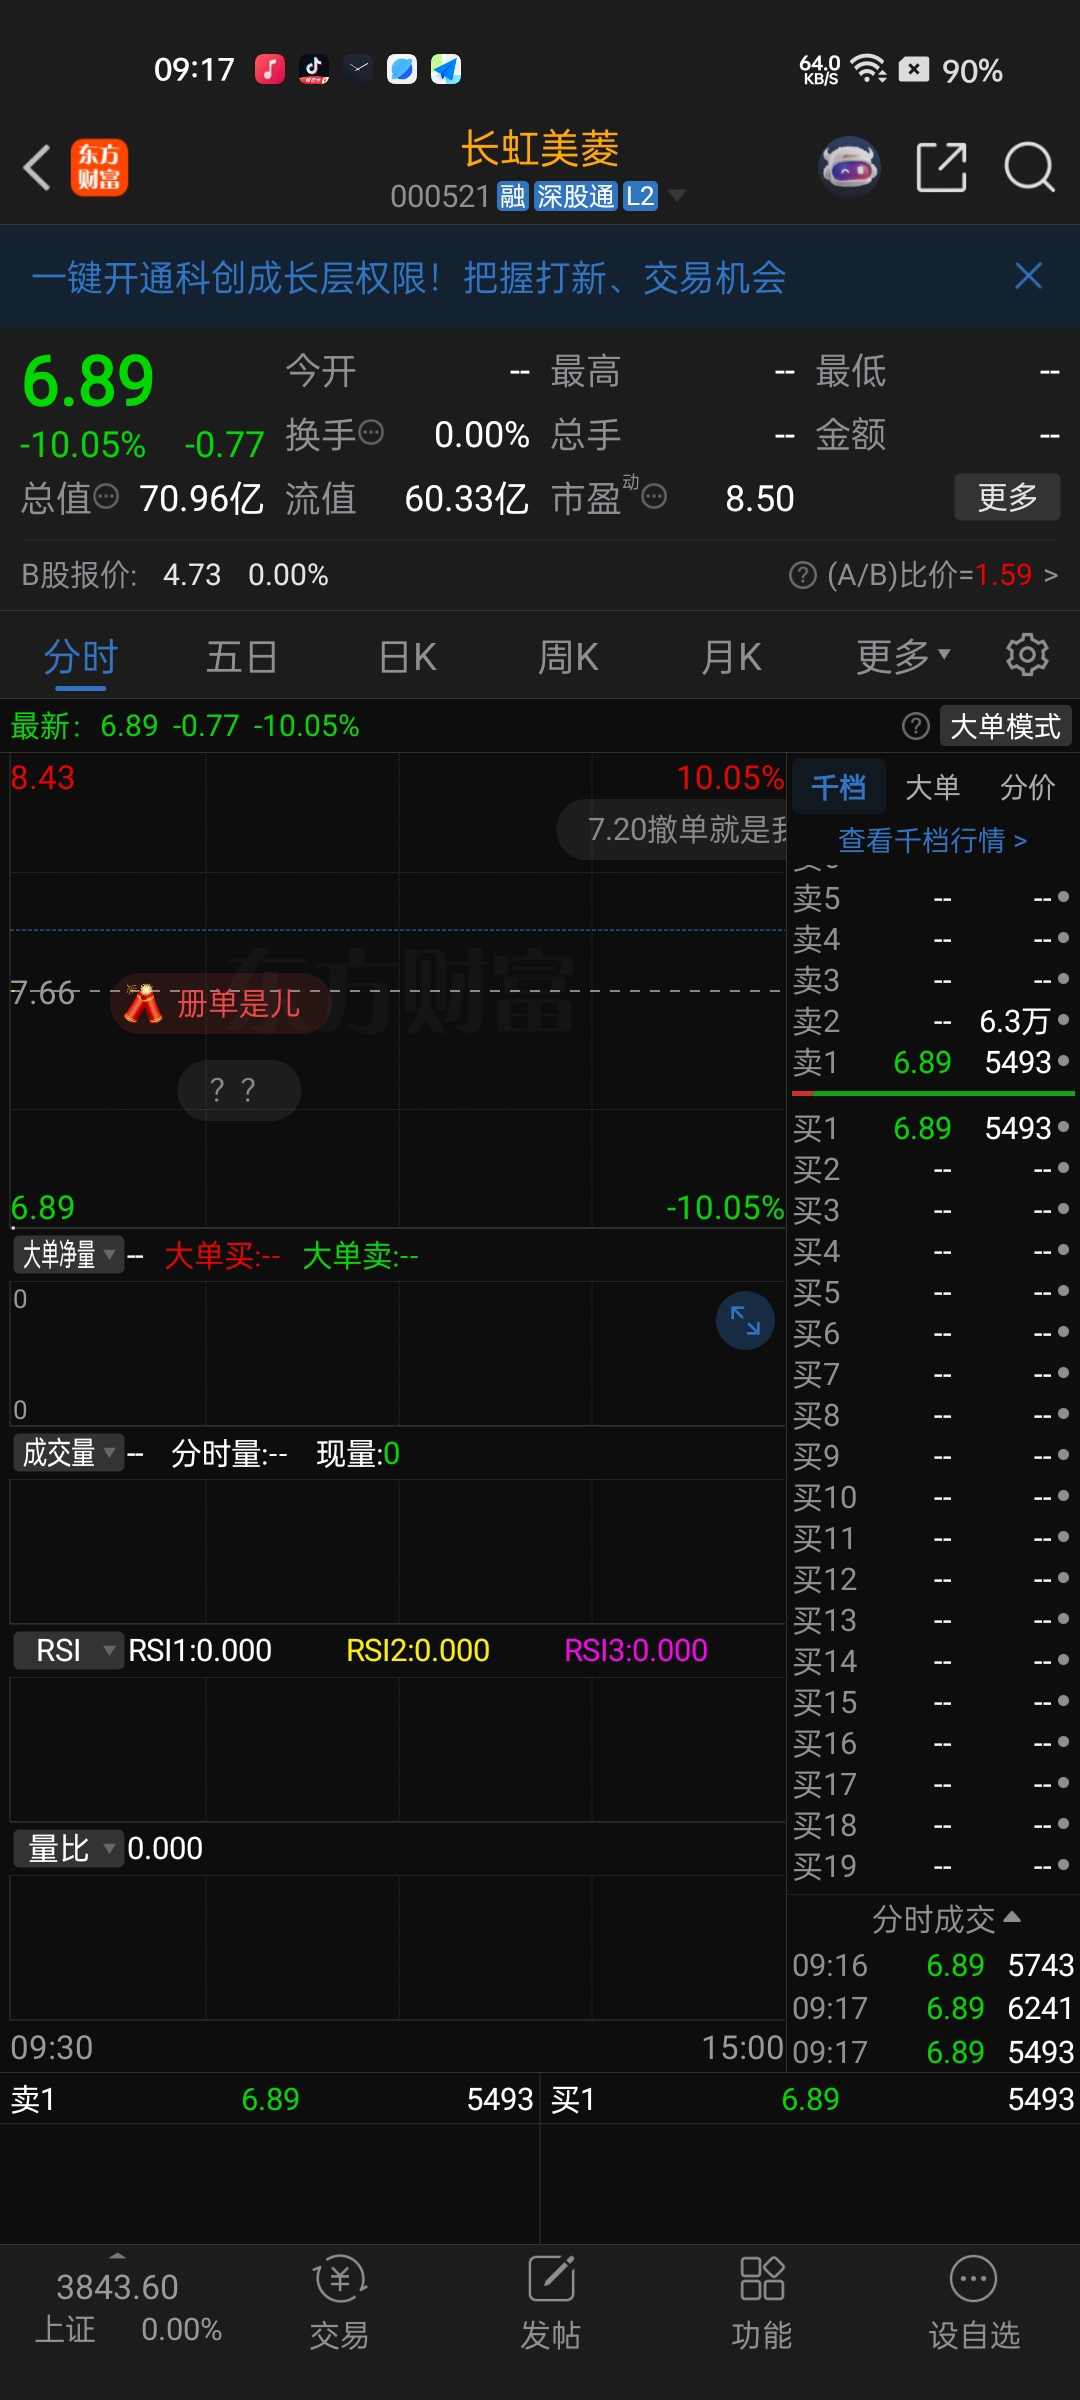Screen dimensions: 1080x2400
Task: Expand the 量比 indicator dropdown
Action: point(68,1848)
